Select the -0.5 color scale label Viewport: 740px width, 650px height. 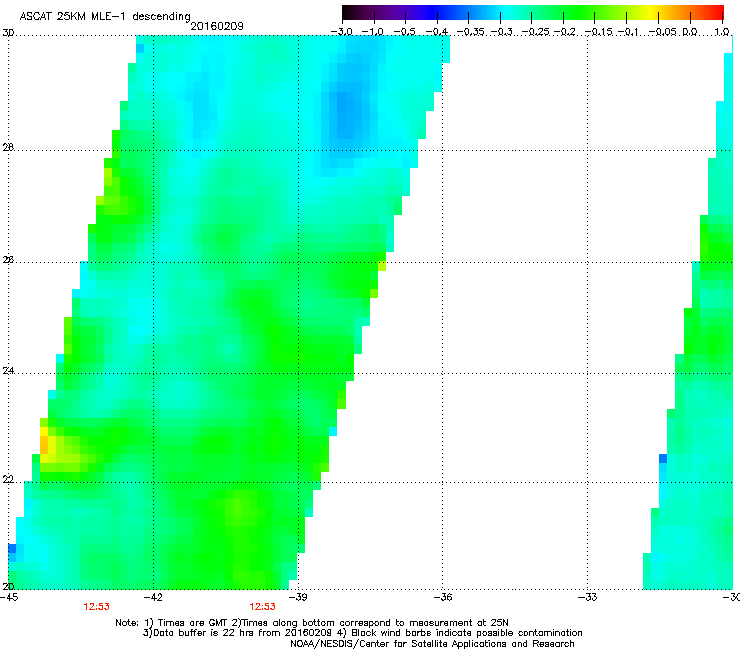click(404, 32)
